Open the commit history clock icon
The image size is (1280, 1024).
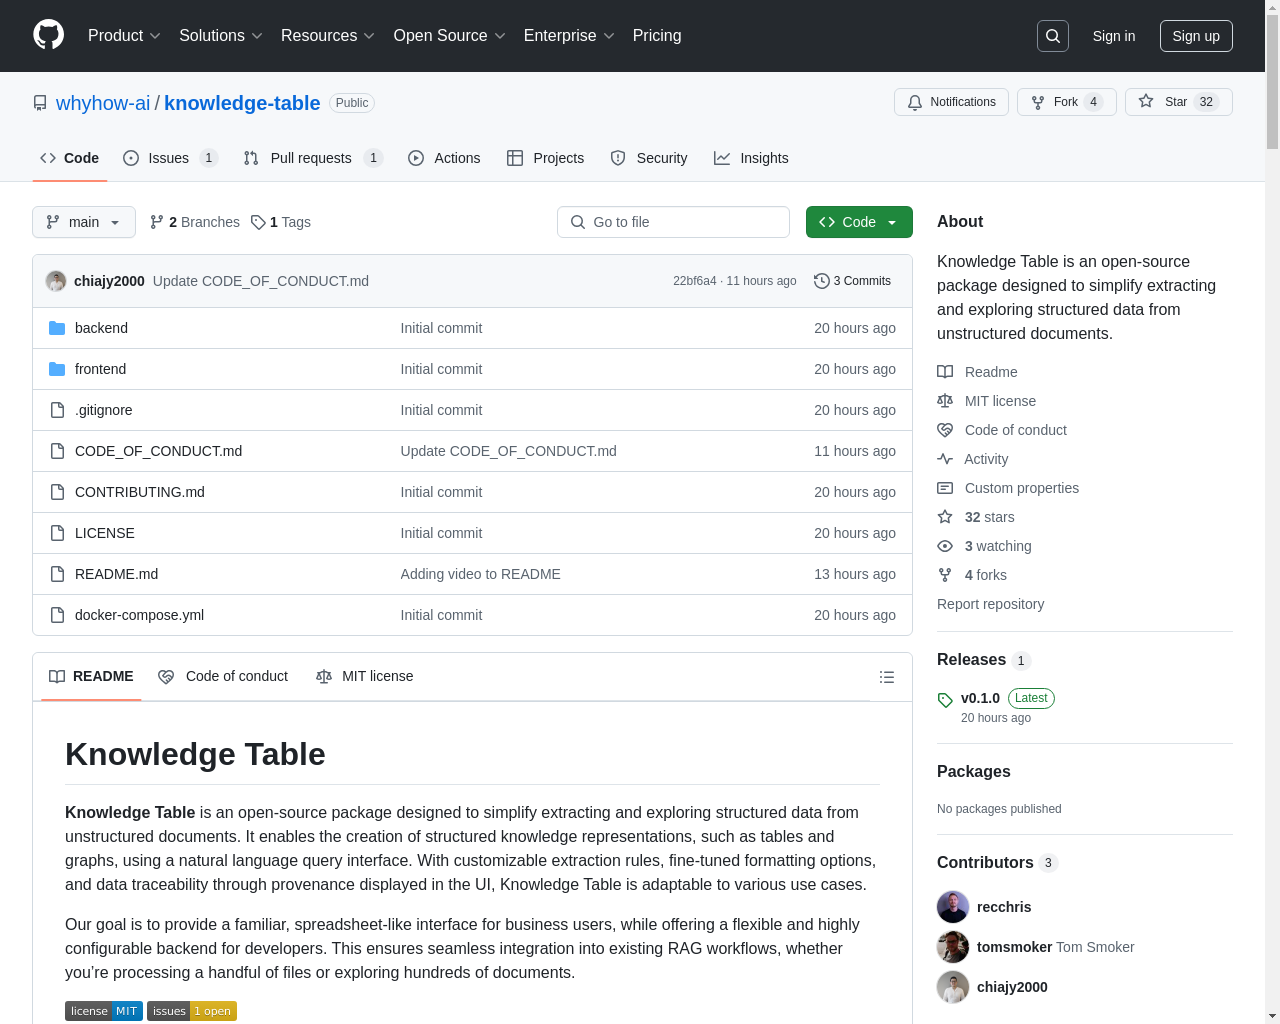pyautogui.click(x=822, y=281)
